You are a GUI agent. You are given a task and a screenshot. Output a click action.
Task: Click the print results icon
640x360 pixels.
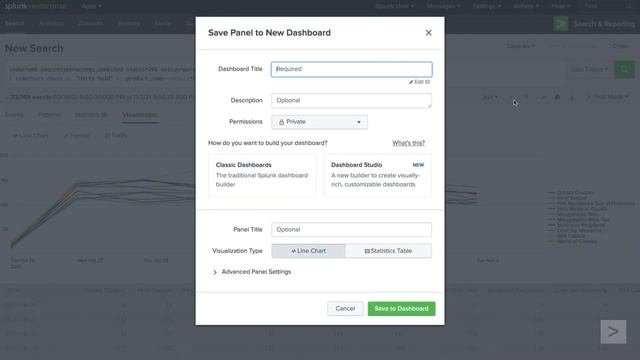pyautogui.click(x=558, y=97)
